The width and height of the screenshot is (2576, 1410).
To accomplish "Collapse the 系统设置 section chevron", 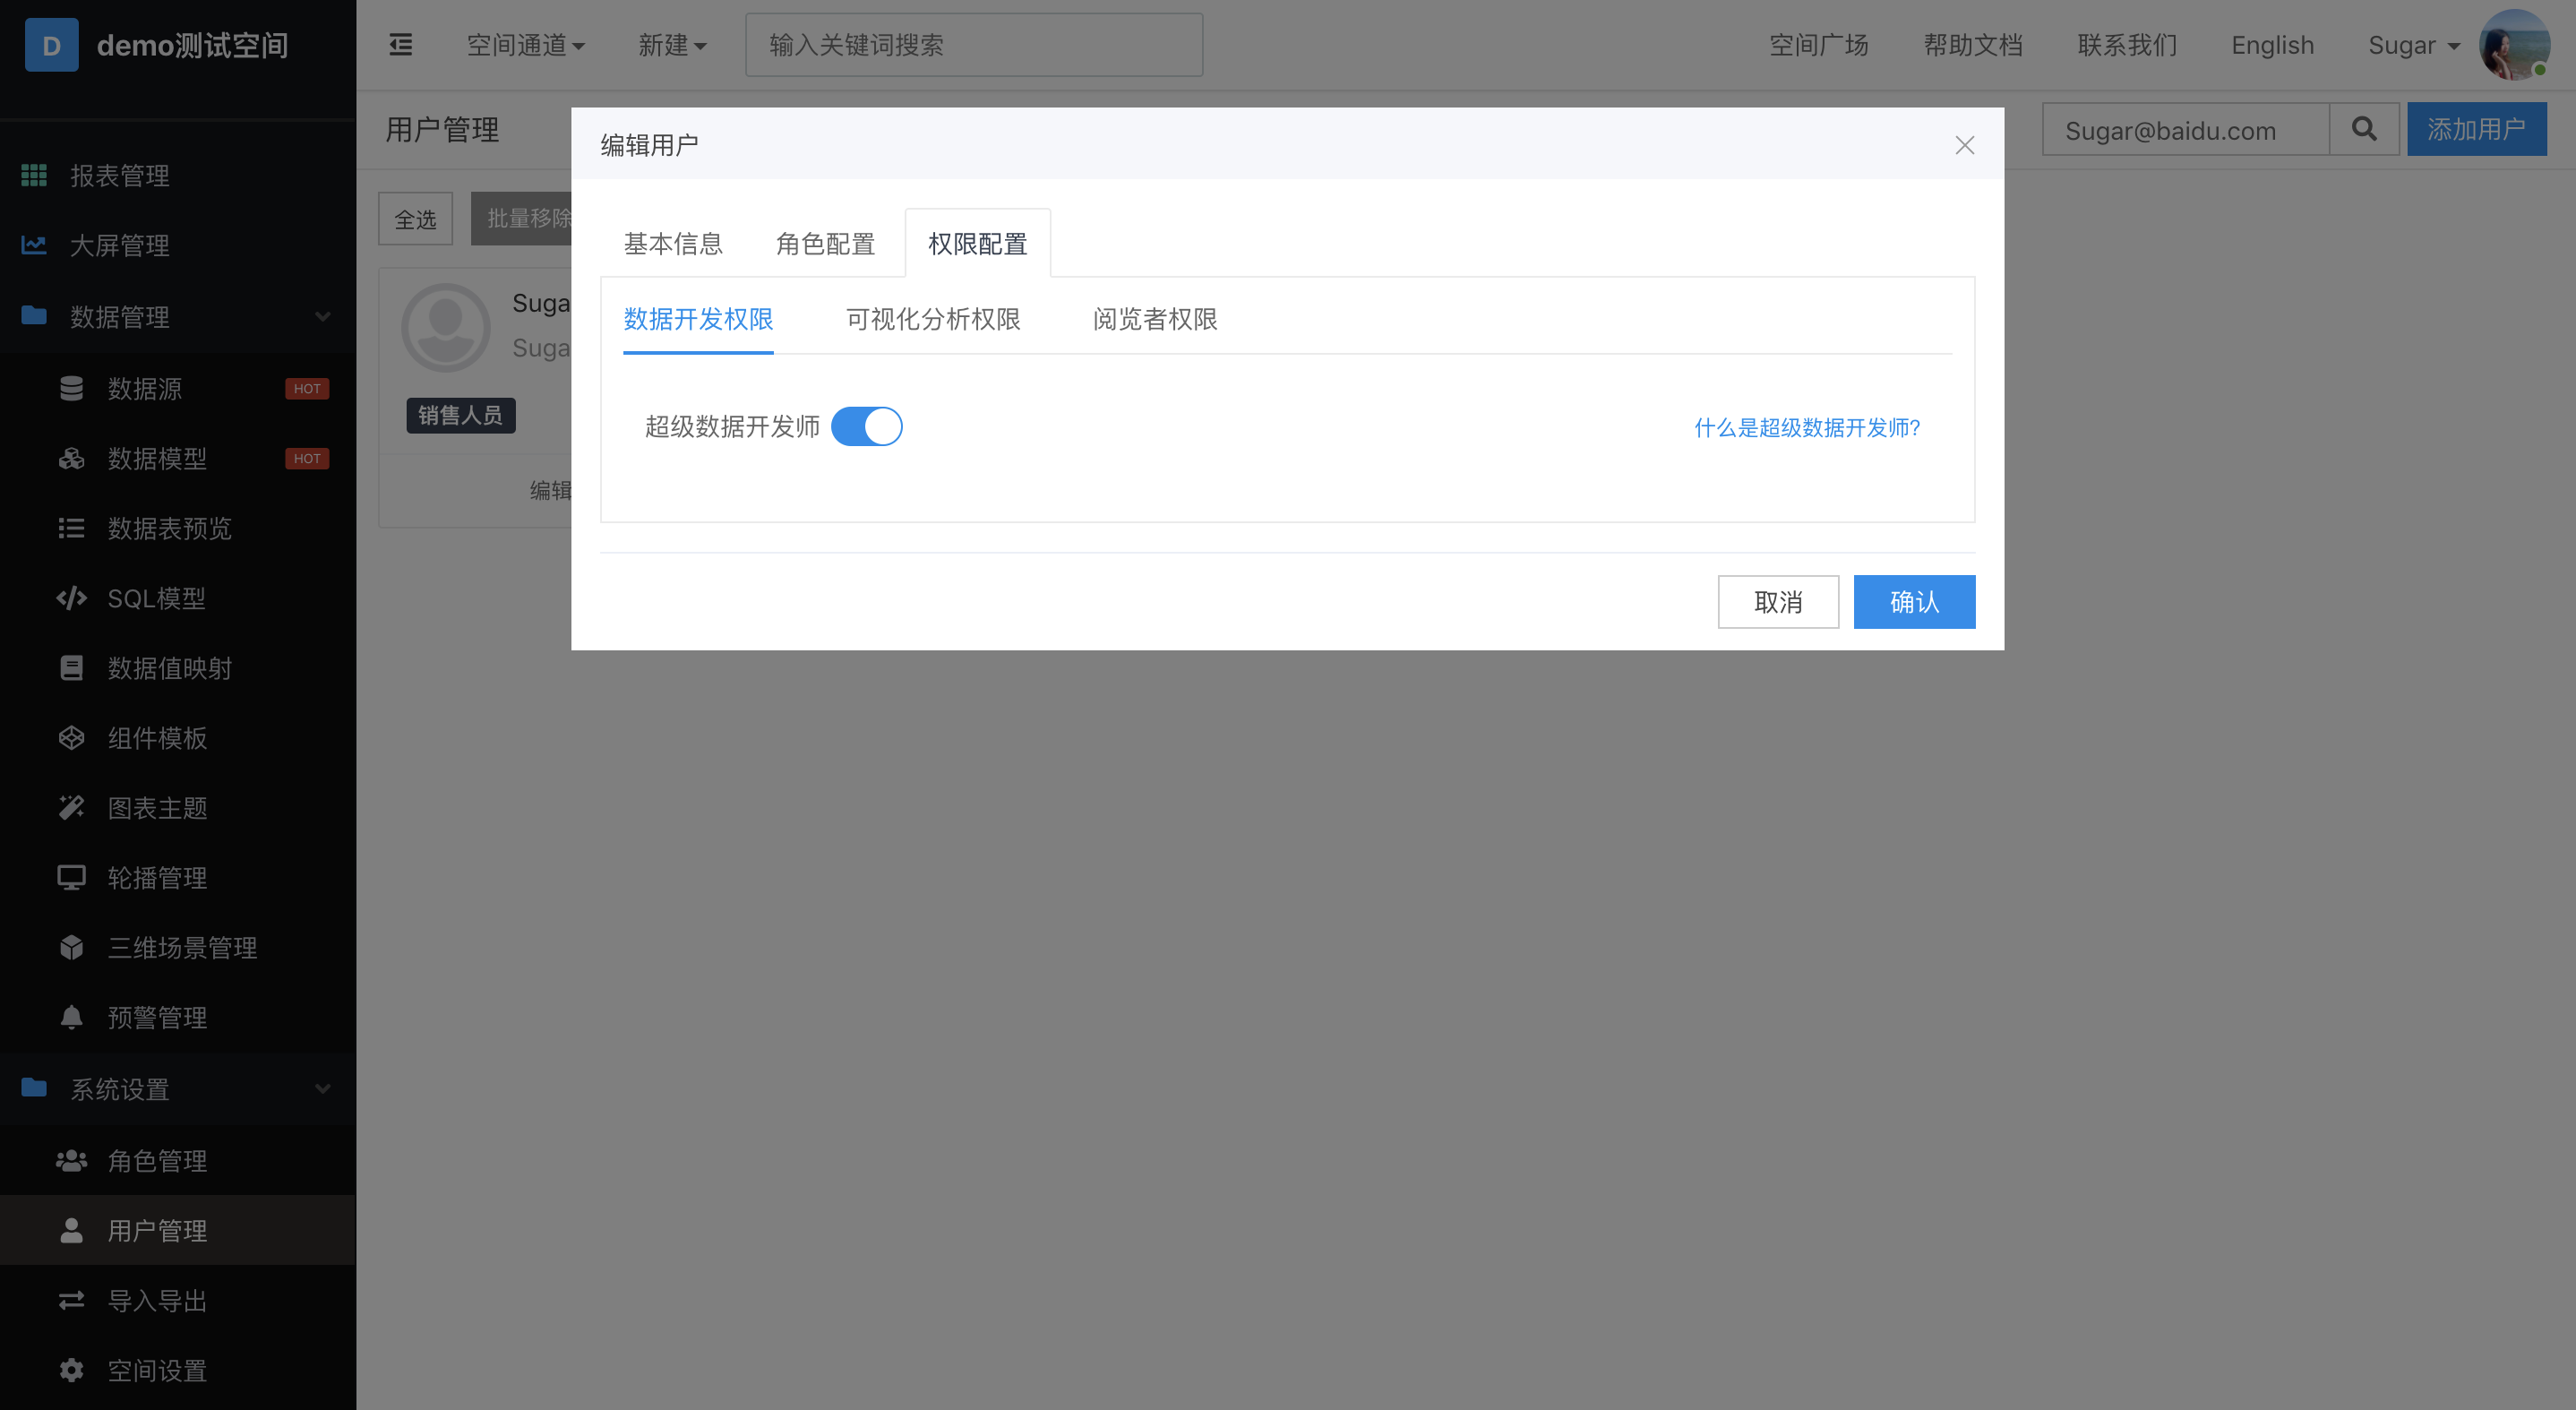I will point(322,1089).
